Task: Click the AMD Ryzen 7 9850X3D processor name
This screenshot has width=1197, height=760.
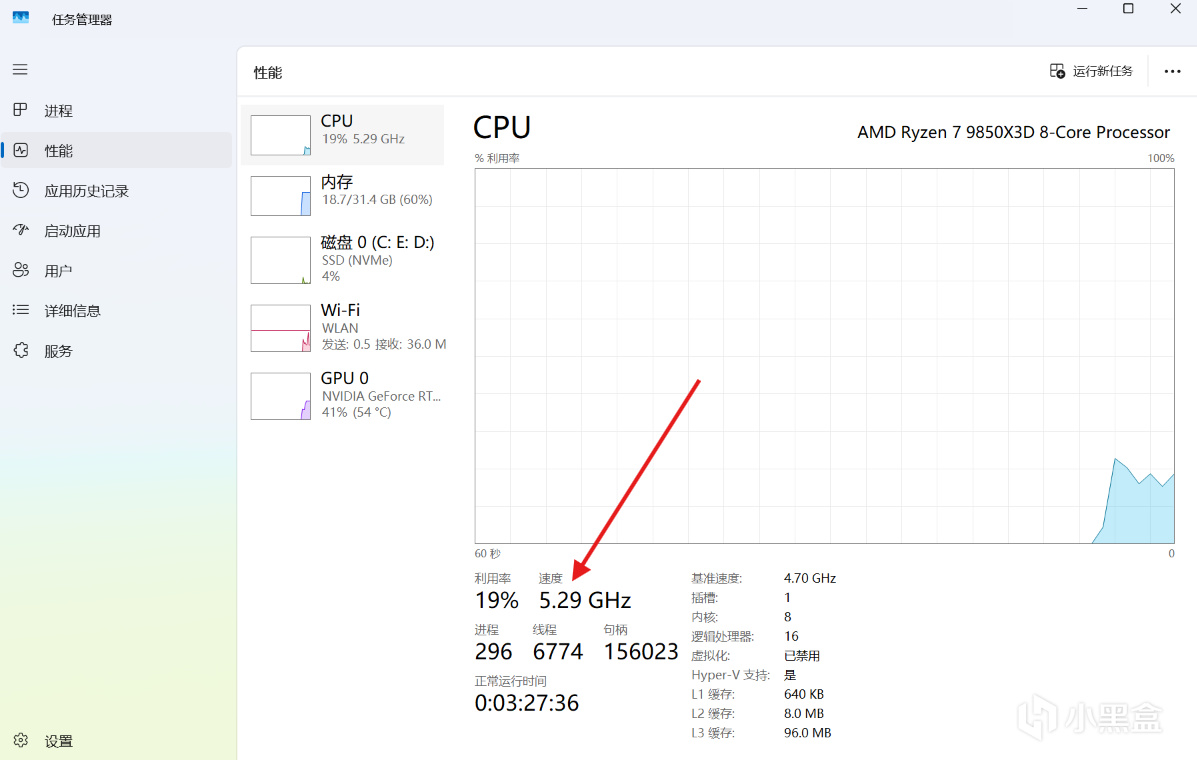Action: pyautogui.click(x=1013, y=132)
